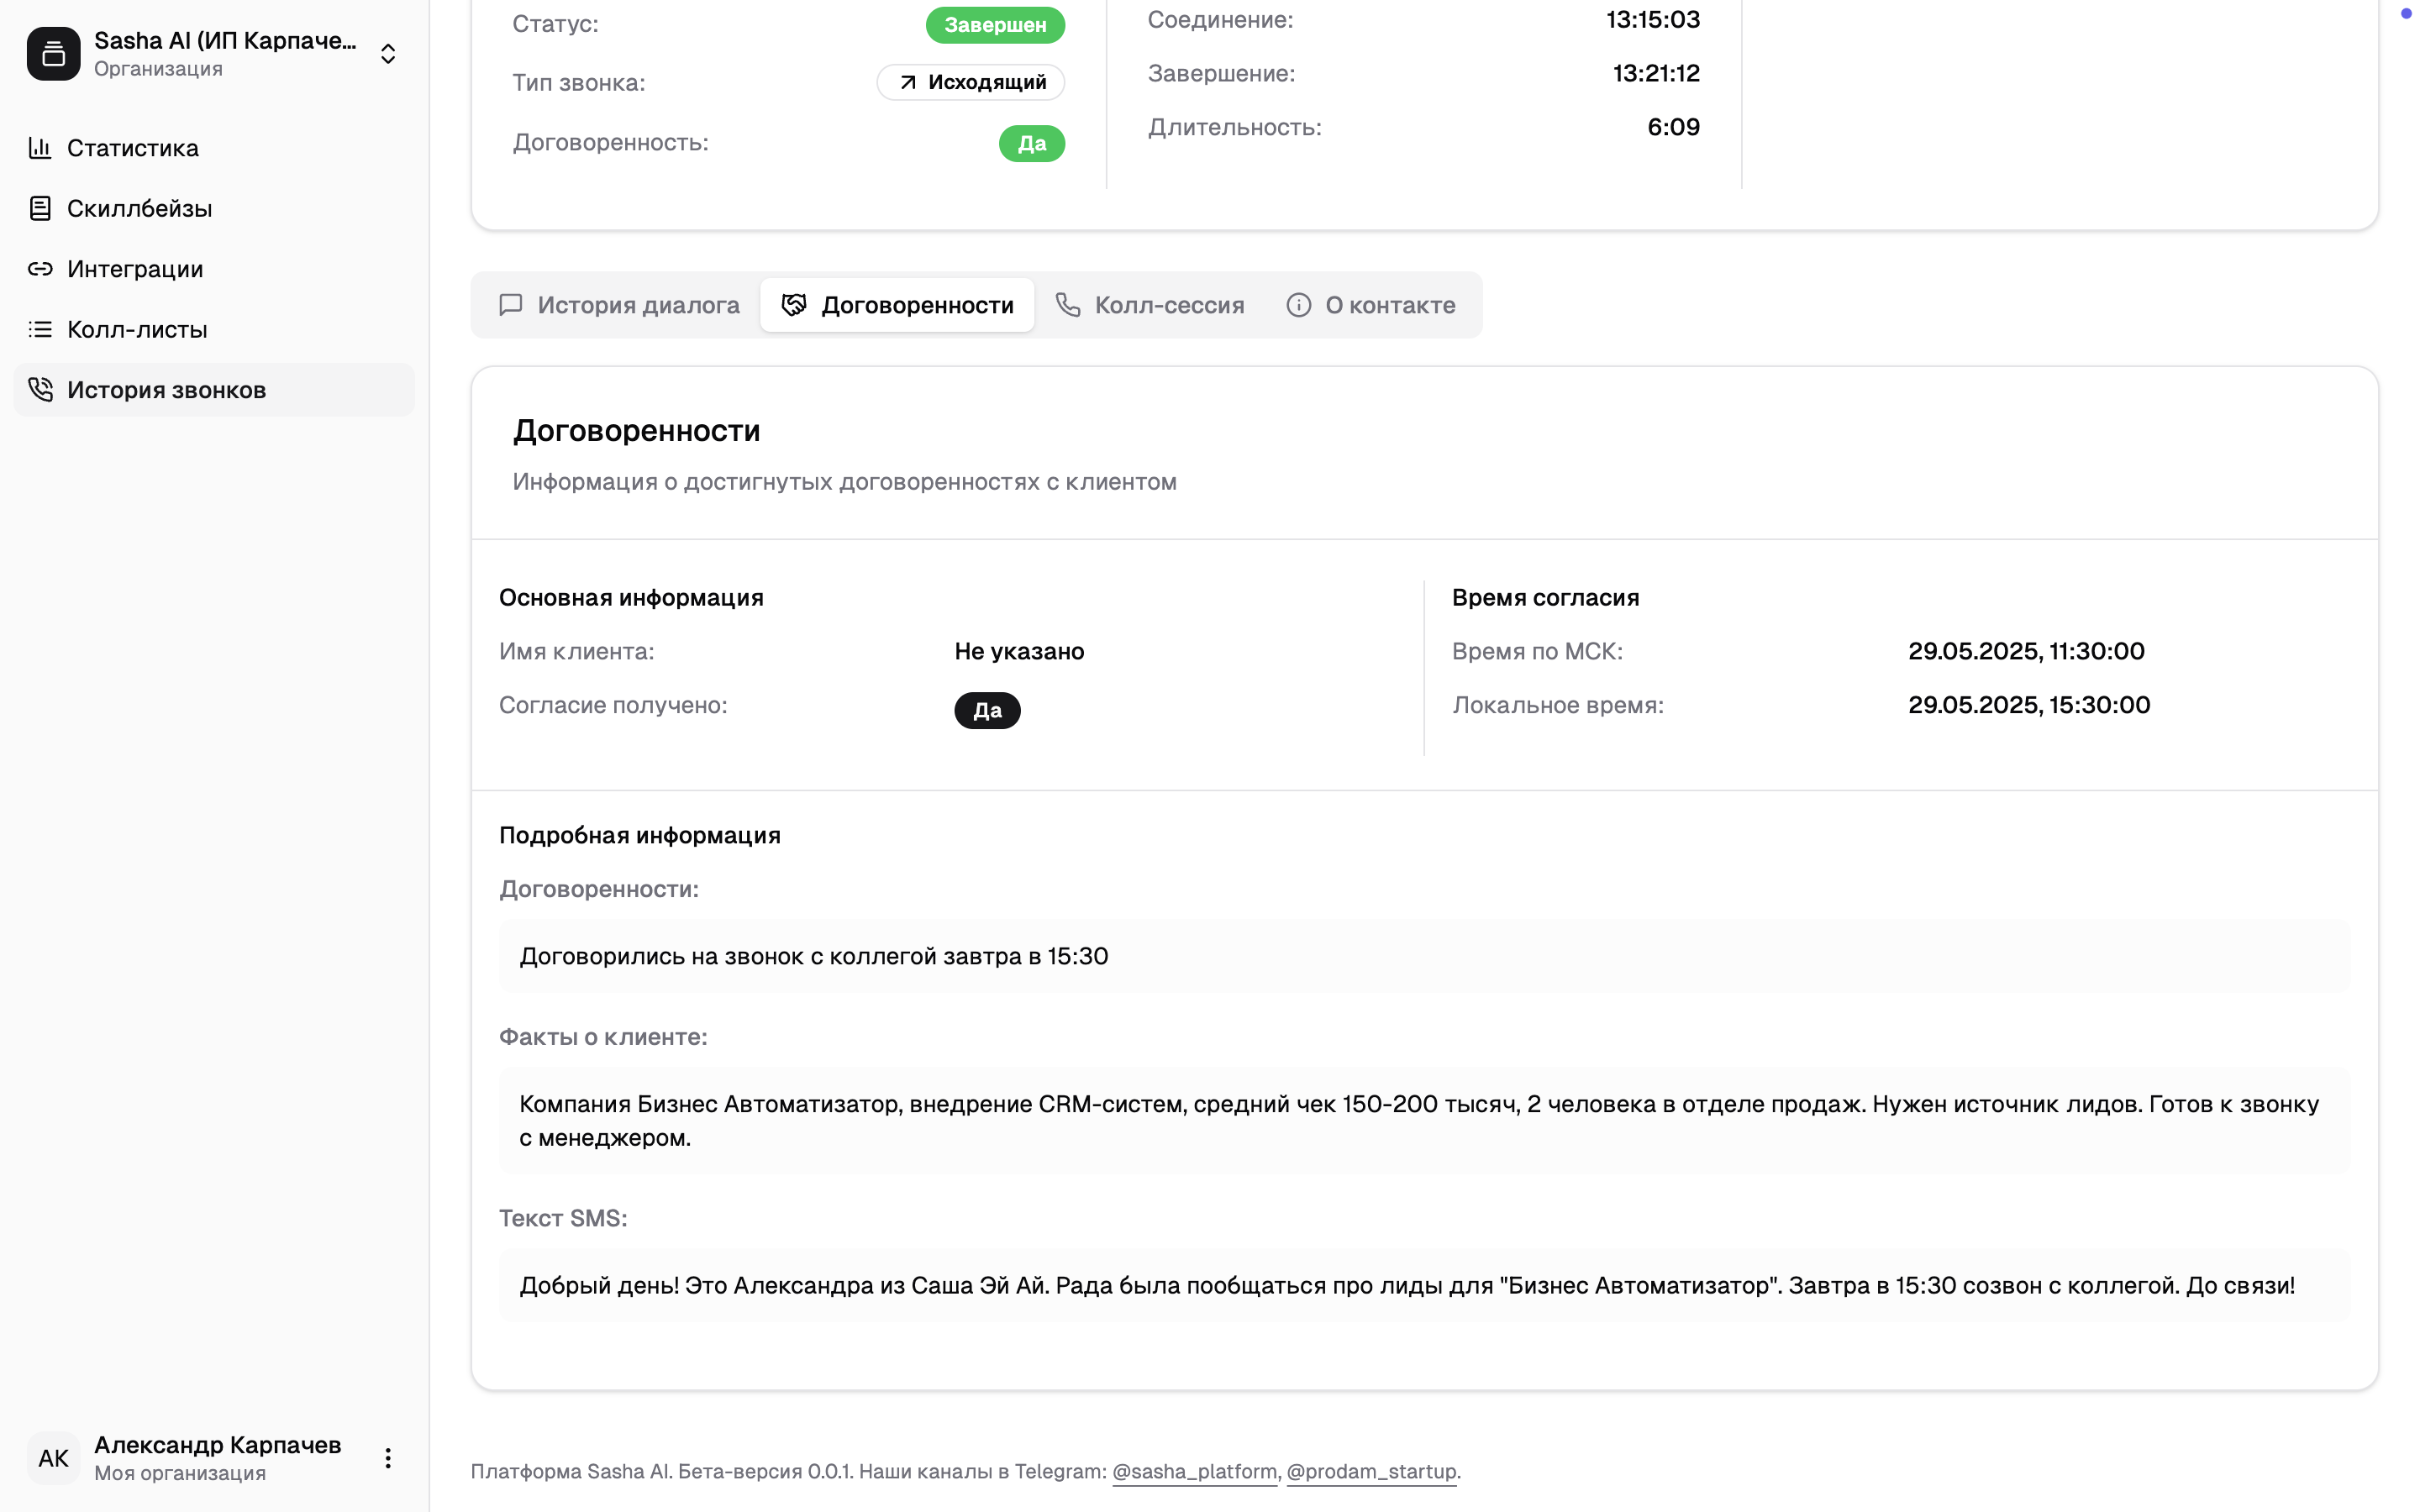Click the handshake icon on the Договоренности tab
The width and height of the screenshot is (2420, 1512).
pos(794,305)
